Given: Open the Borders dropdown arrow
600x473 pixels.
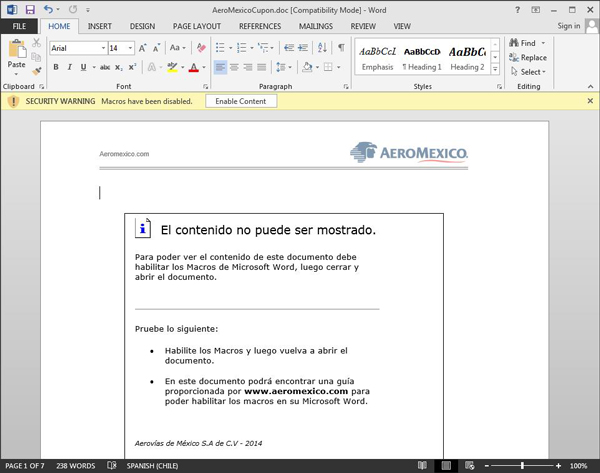Looking at the screenshot, I should [339, 67].
